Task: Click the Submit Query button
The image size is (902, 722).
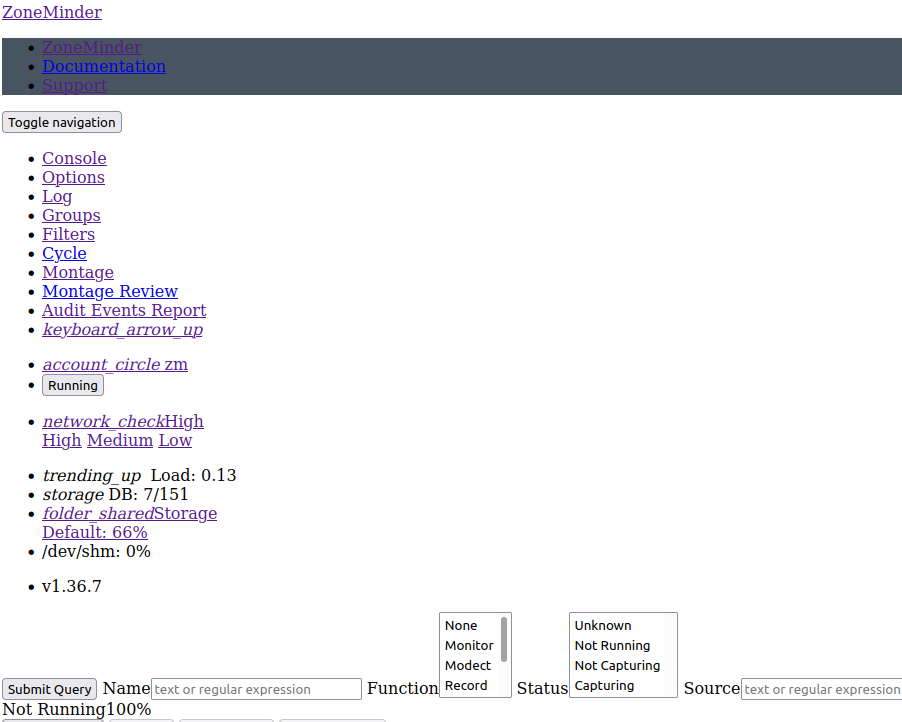Action: [49, 689]
